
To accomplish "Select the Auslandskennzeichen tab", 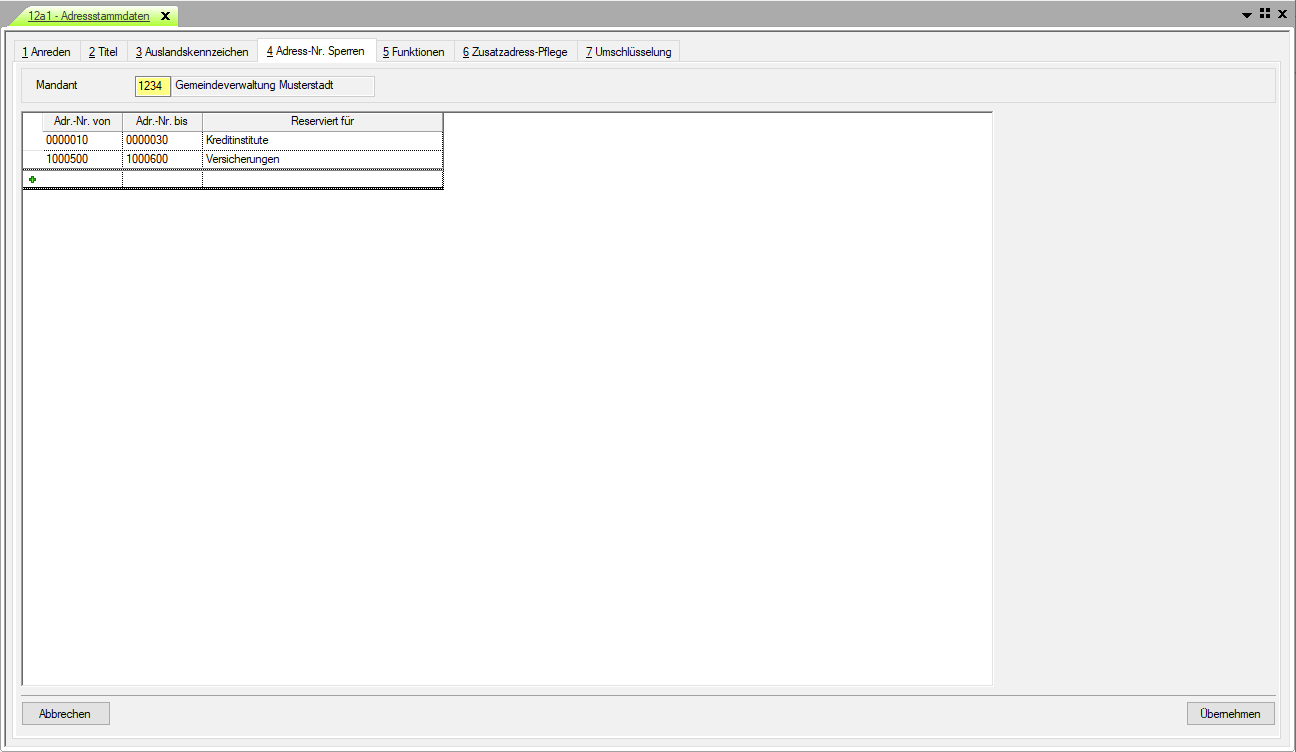I will tap(192, 52).
